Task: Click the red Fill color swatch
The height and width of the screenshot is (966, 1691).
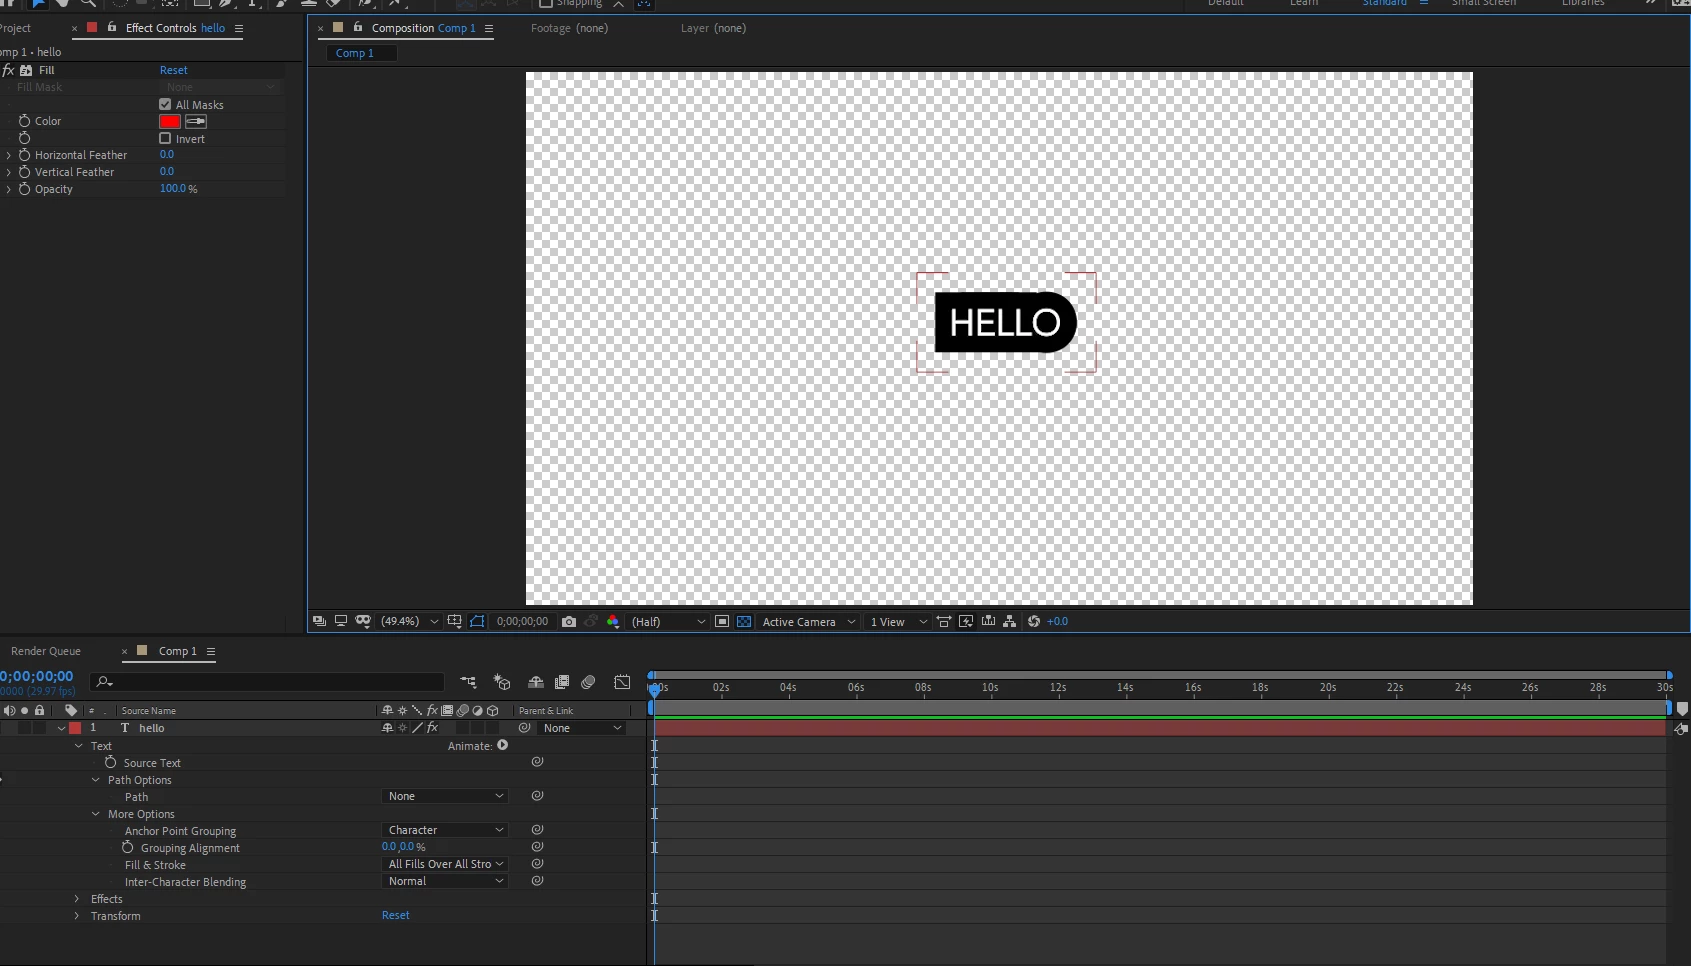Action: coord(170,121)
